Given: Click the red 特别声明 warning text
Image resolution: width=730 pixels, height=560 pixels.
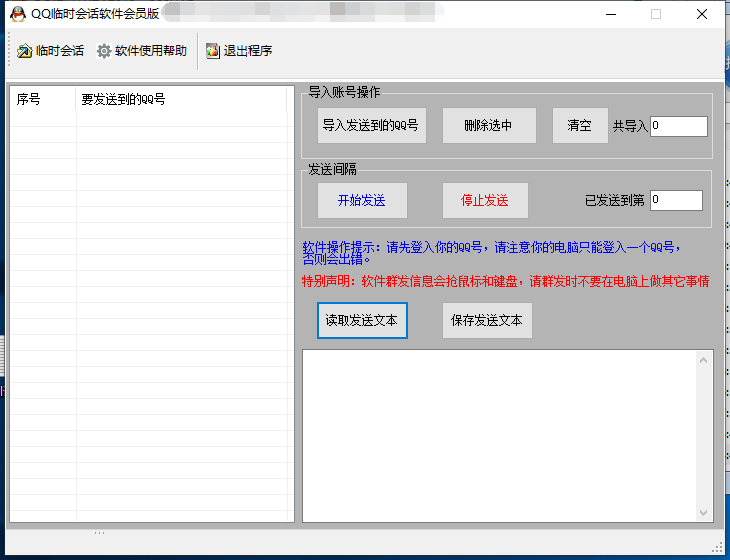Looking at the screenshot, I should [506, 281].
